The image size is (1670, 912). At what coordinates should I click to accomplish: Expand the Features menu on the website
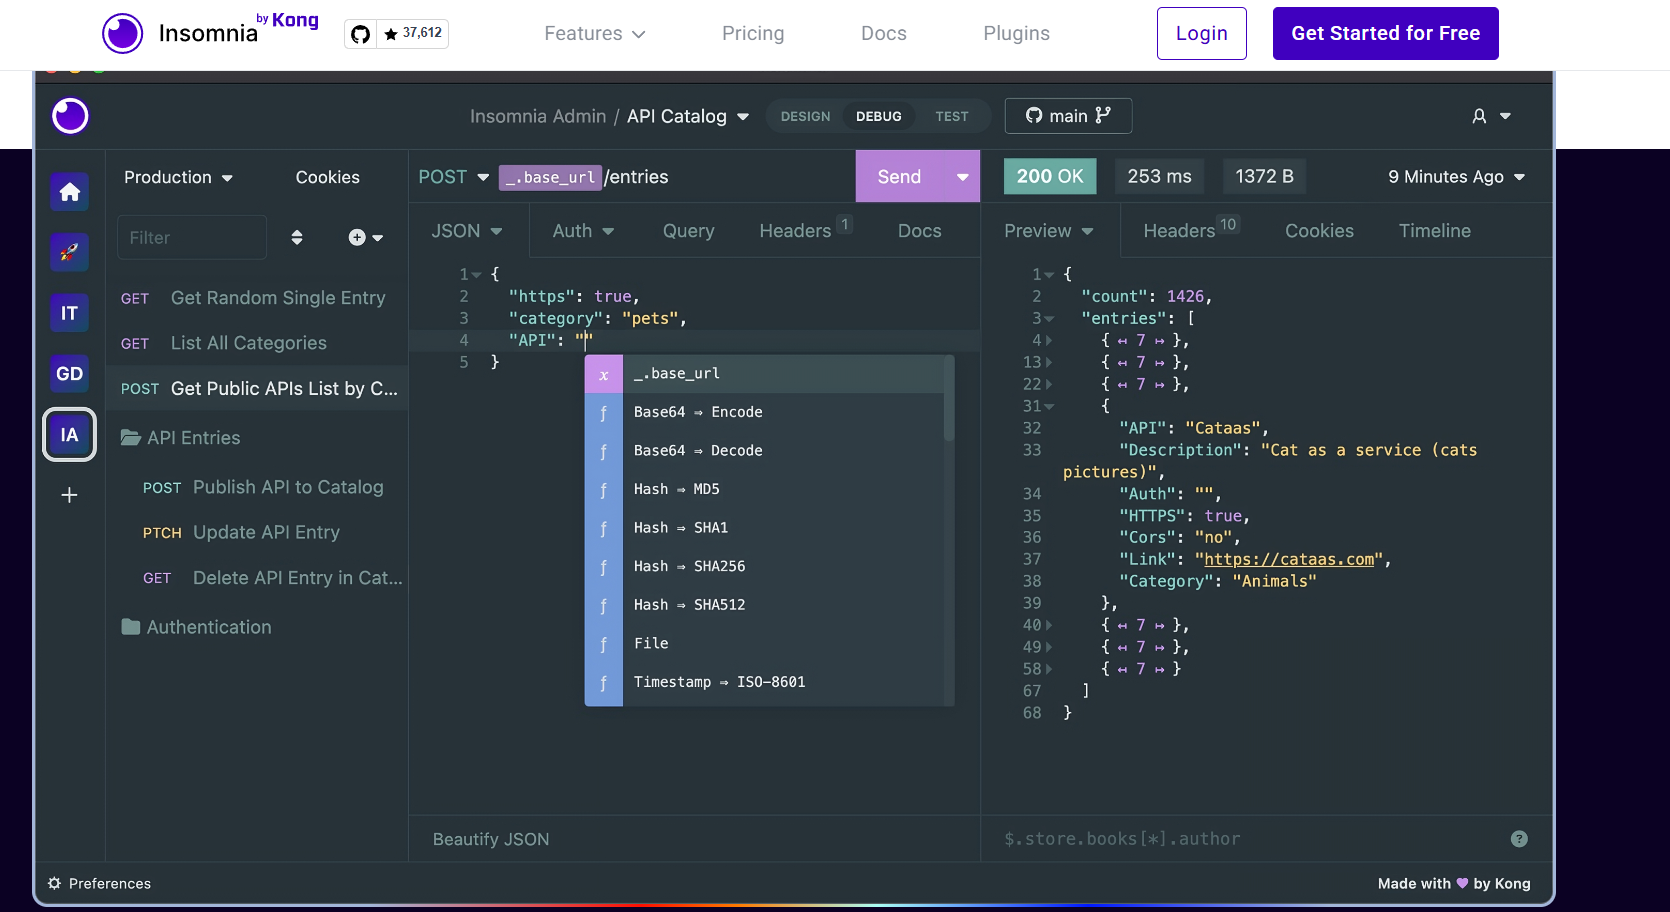coord(594,33)
